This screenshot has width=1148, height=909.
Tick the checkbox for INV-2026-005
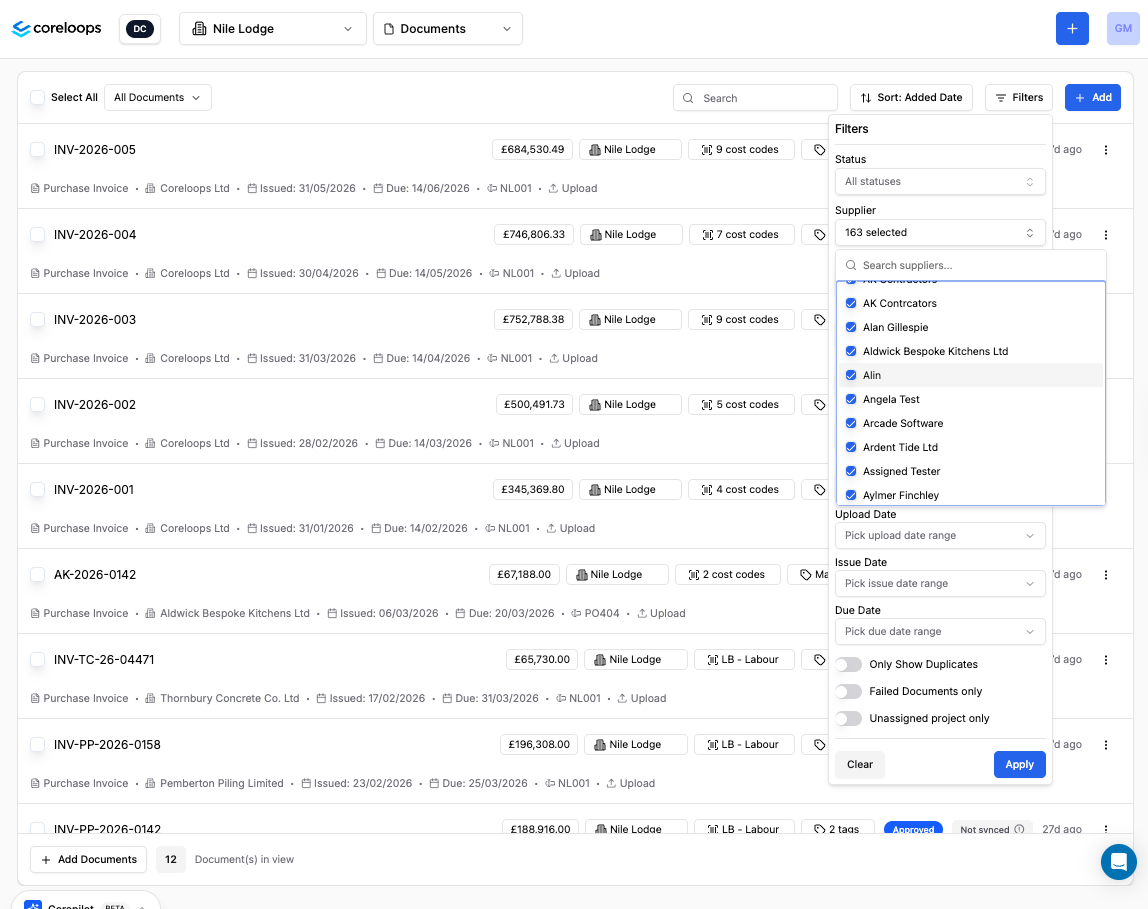coord(37,149)
